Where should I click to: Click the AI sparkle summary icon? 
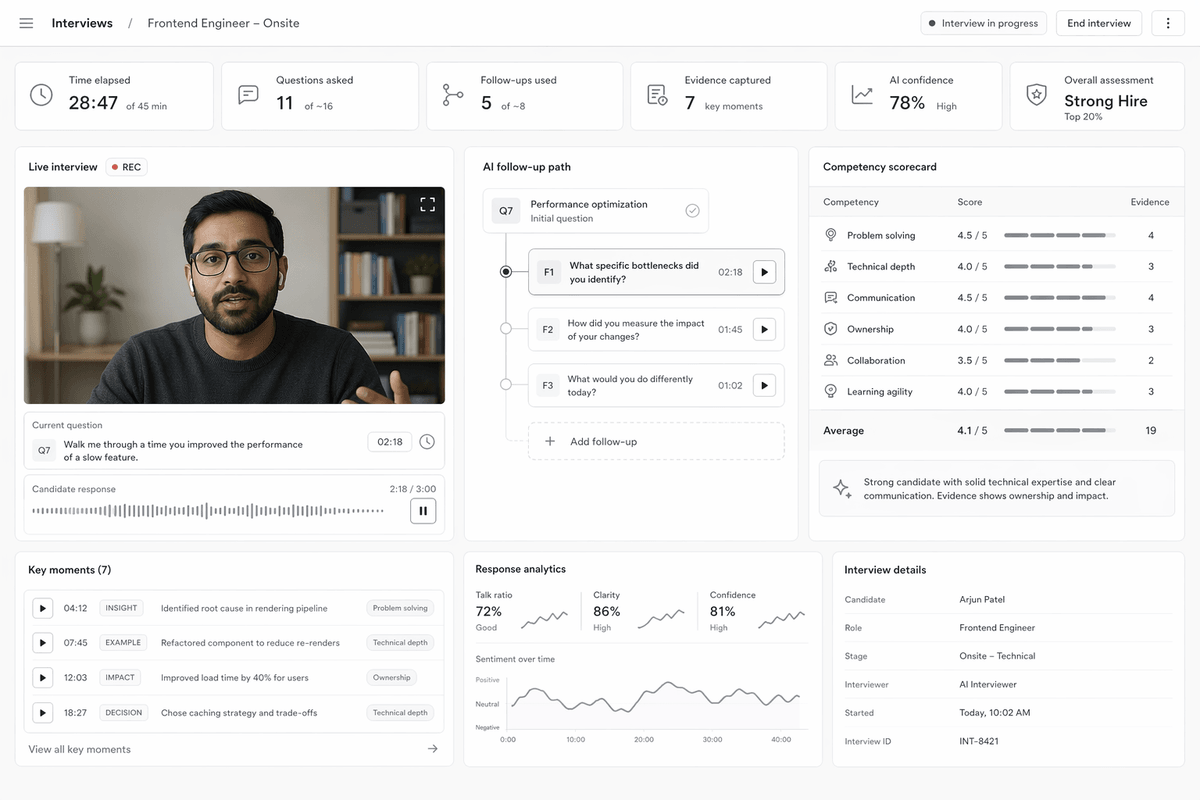[x=842, y=489]
